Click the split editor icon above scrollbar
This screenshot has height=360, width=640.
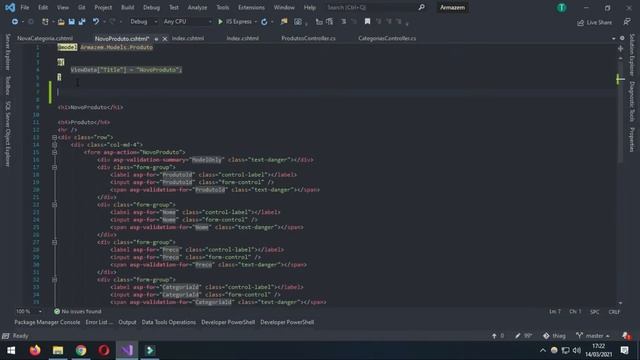[x=620, y=49]
